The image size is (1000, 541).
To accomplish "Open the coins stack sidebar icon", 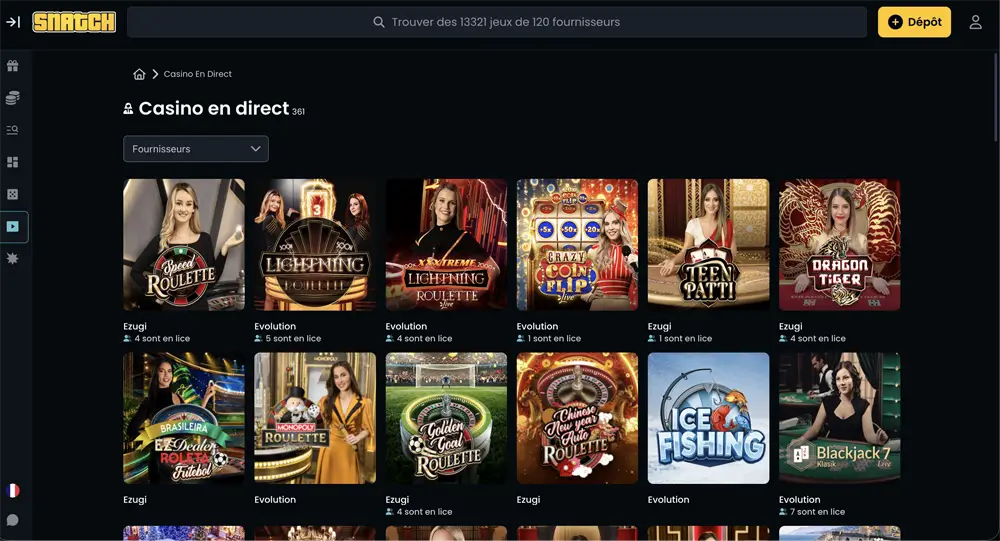I will 13,98.
